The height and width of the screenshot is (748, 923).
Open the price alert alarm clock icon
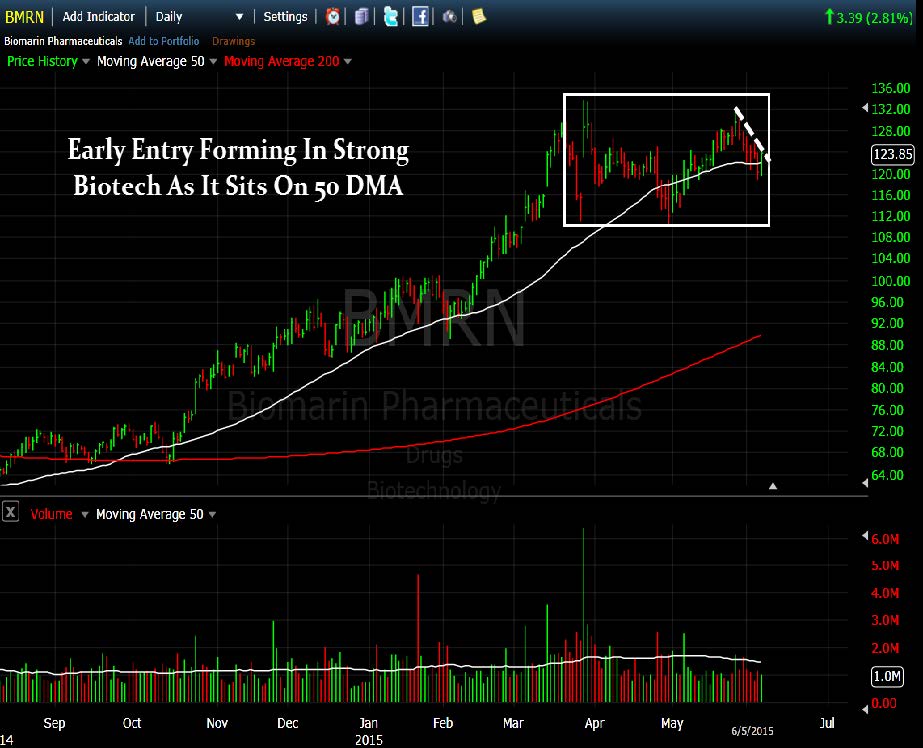(333, 16)
